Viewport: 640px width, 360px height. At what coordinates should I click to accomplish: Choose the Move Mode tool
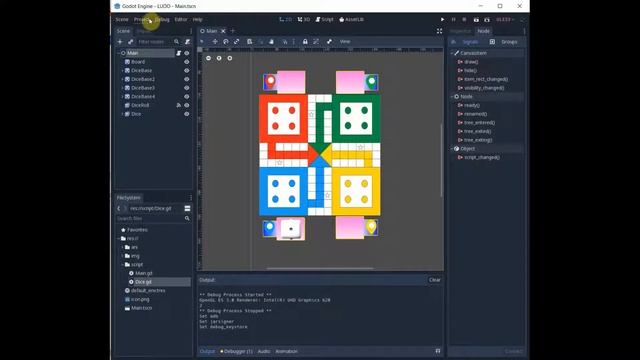(215, 42)
